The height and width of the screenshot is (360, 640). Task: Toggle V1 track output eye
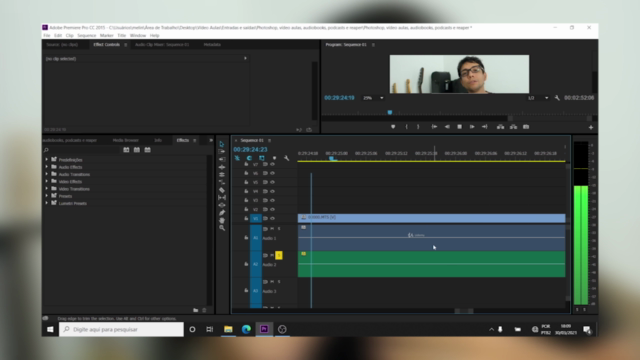pyautogui.click(x=272, y=218)
